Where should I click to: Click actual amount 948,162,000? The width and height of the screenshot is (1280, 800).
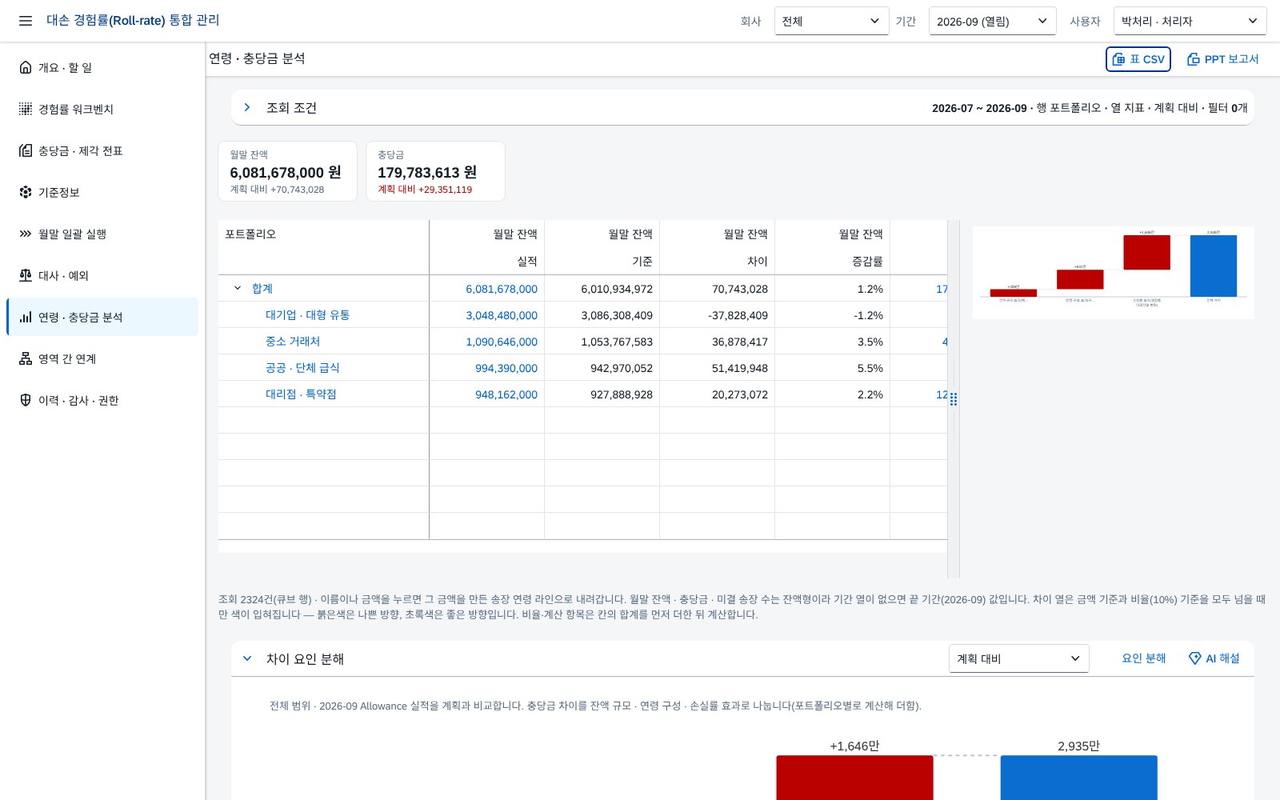[x=506, y=395]
